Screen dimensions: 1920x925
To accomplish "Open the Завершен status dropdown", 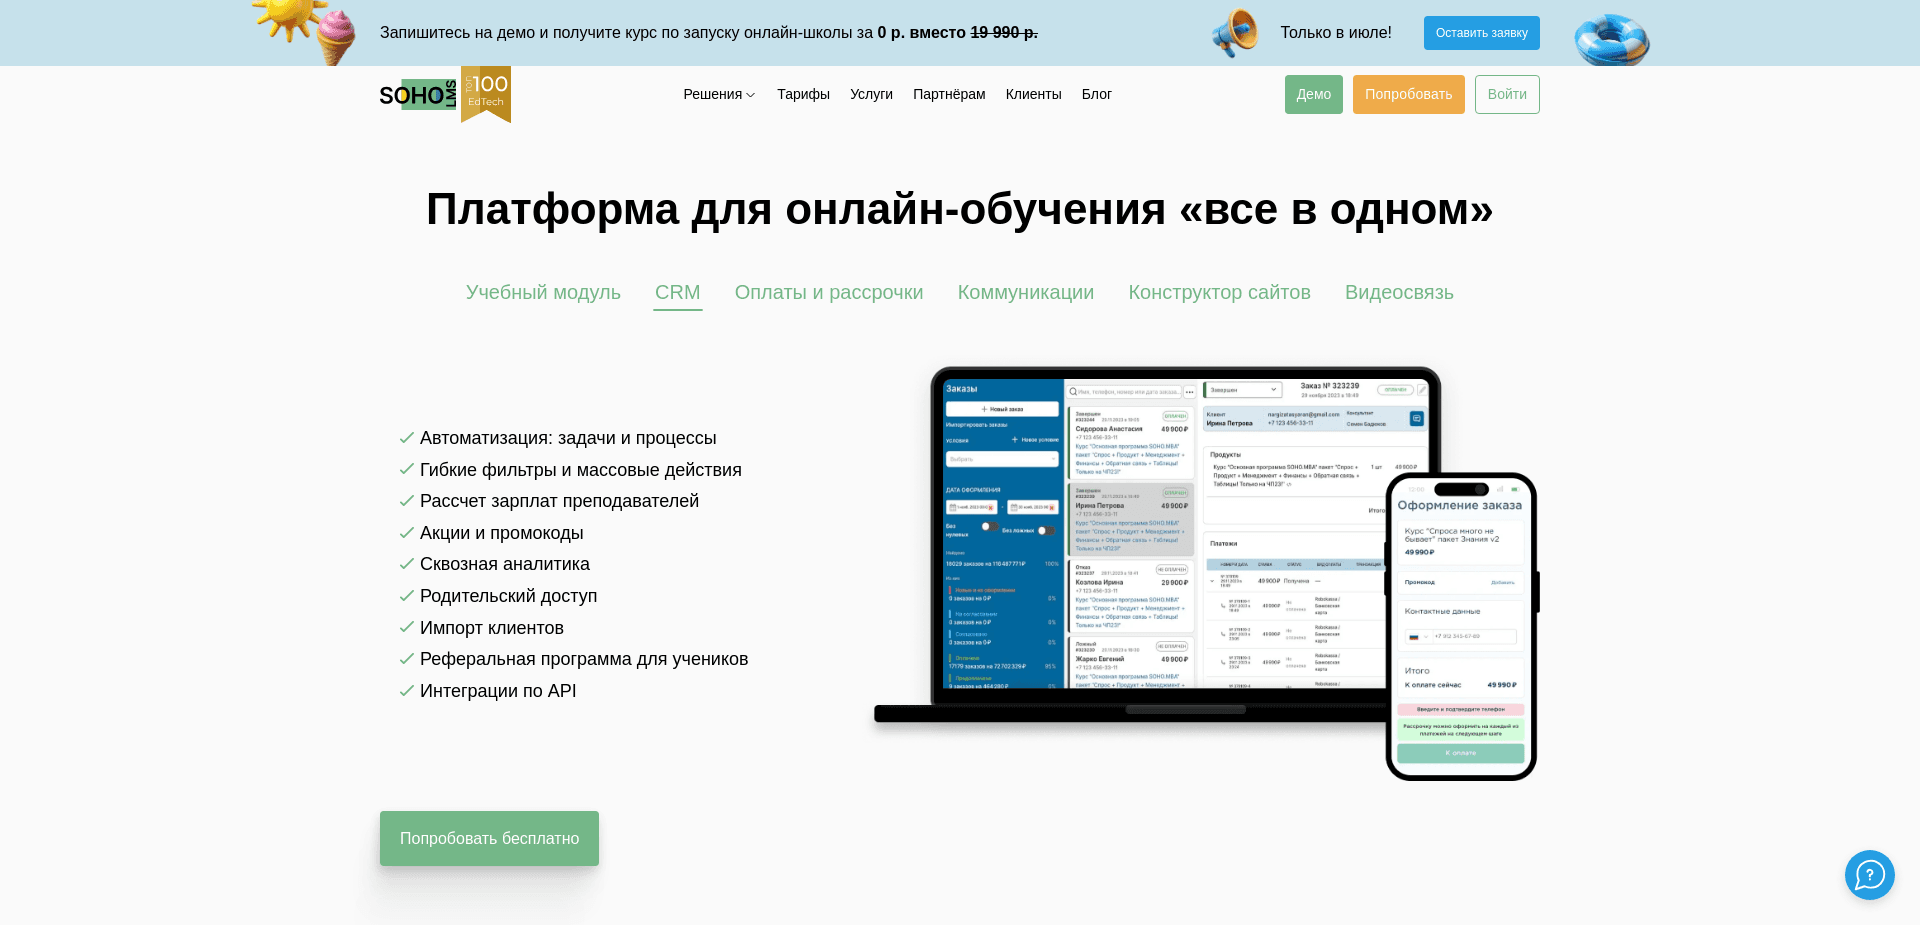I will 1241,390.
